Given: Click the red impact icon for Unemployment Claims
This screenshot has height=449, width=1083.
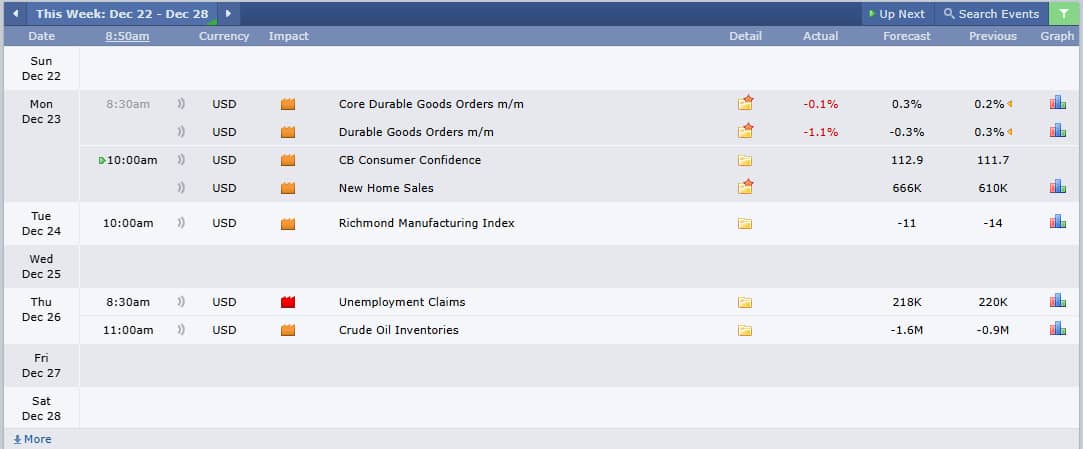Looking at the screenshot, I should pyautogui.click(x=289, y=302).
